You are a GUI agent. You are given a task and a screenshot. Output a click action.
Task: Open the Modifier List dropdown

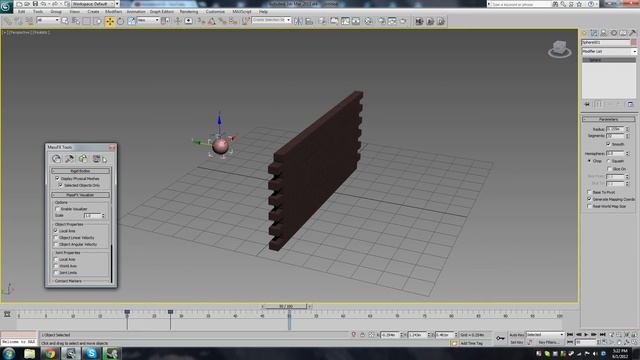609,51
